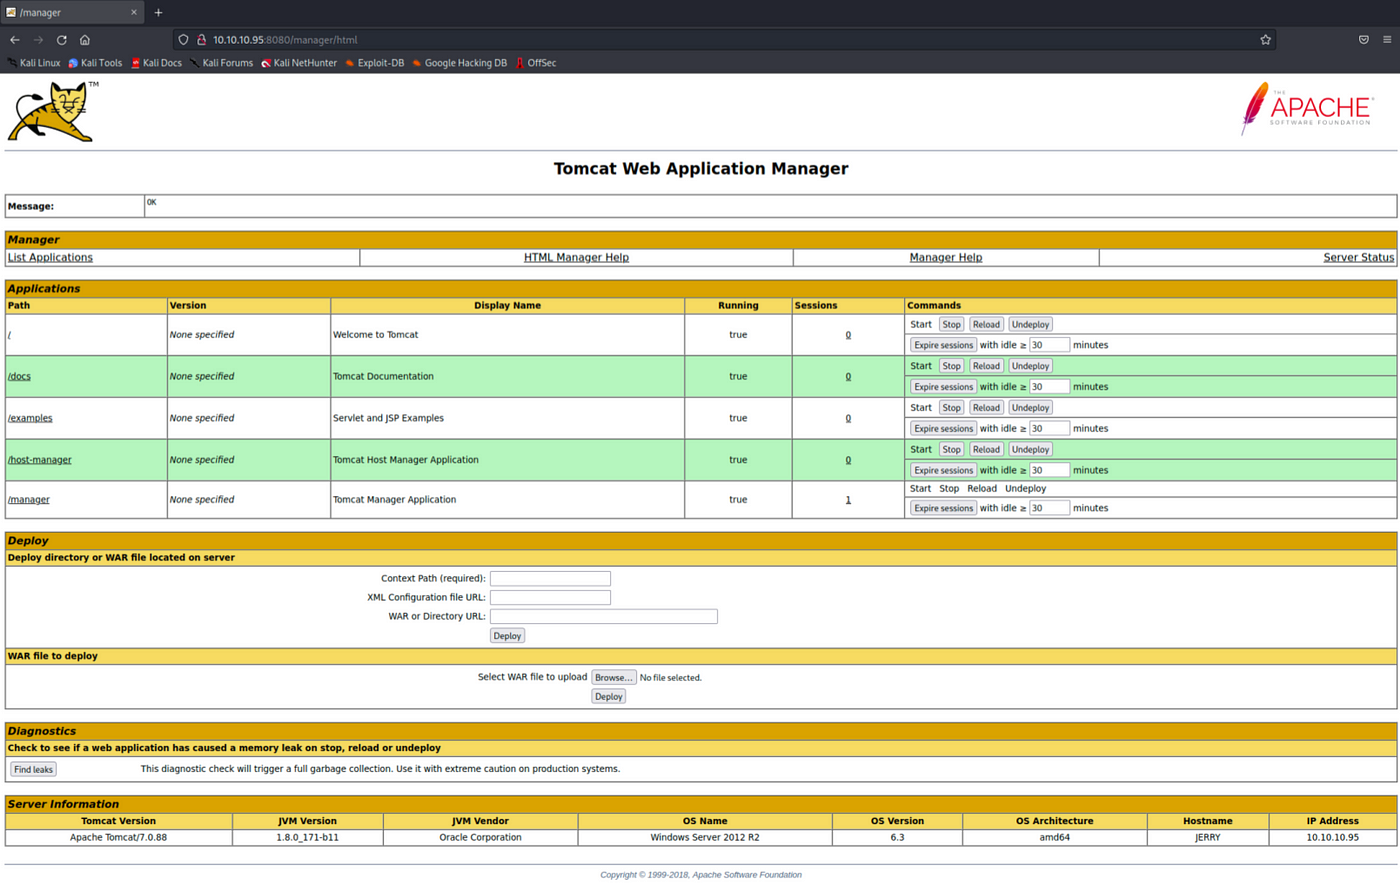
Task: Open the Pocket save icon
Action: coord(1363,40)
